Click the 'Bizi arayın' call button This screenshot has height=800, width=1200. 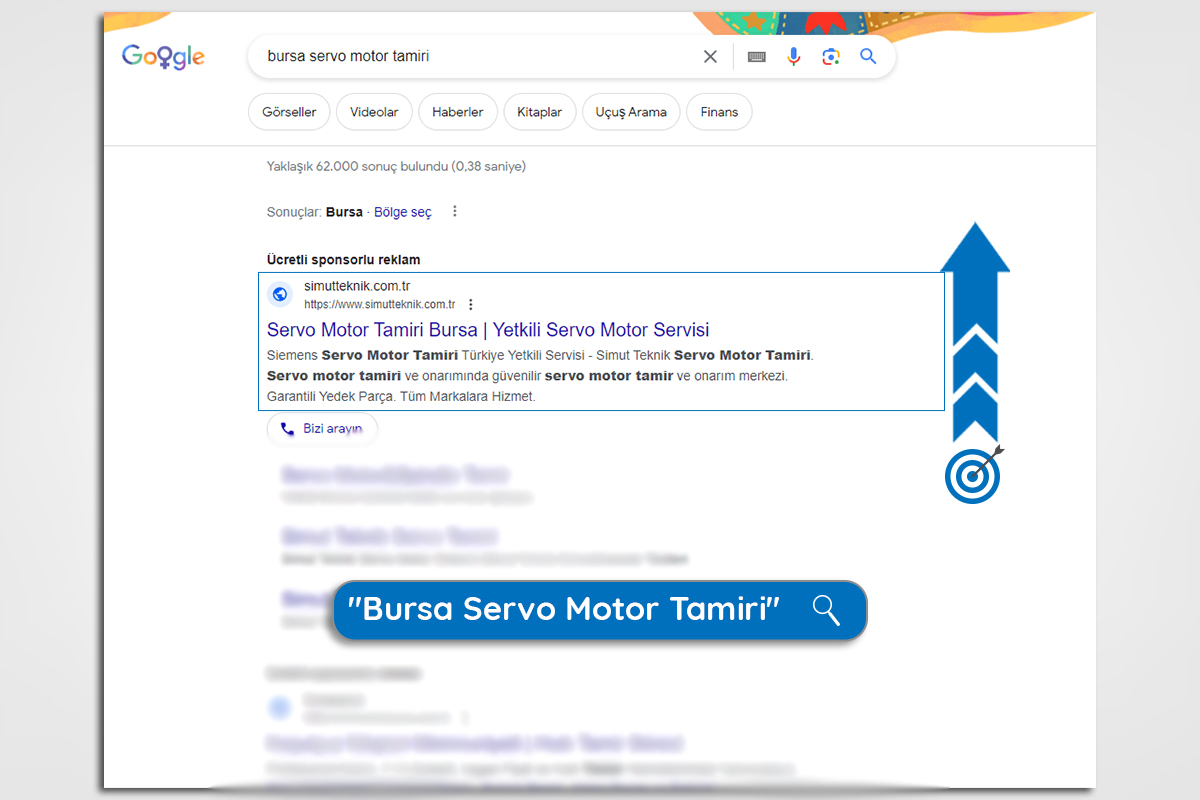(322, 428)
